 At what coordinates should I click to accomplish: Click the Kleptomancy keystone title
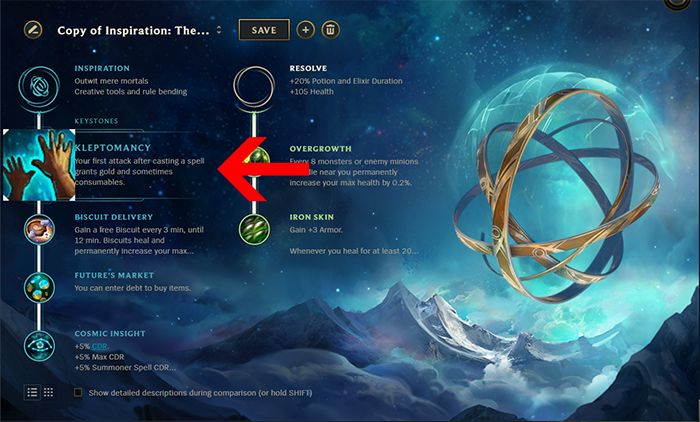point(113,148)
